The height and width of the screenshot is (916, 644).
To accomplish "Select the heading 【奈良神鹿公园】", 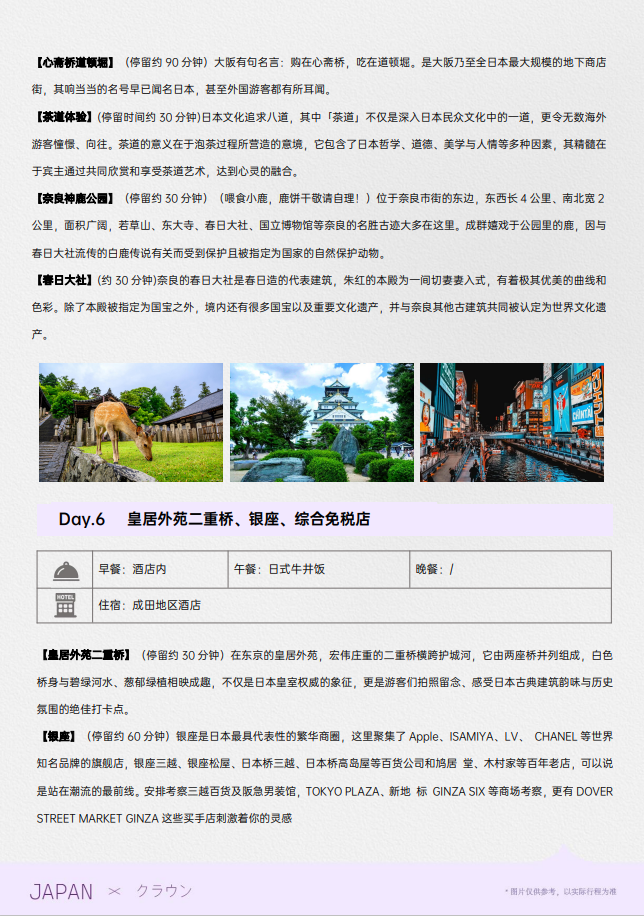I will click(74, 199).
